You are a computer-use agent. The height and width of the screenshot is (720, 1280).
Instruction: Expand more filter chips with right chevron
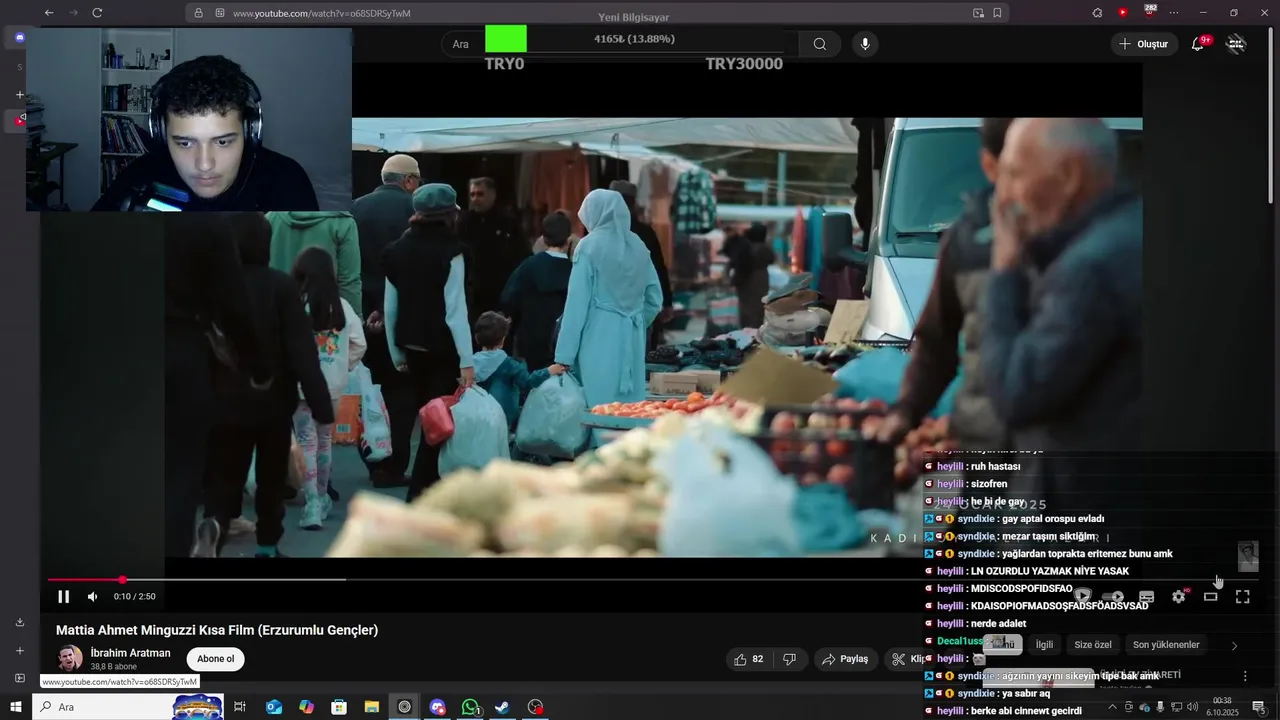pos(1234,645)
